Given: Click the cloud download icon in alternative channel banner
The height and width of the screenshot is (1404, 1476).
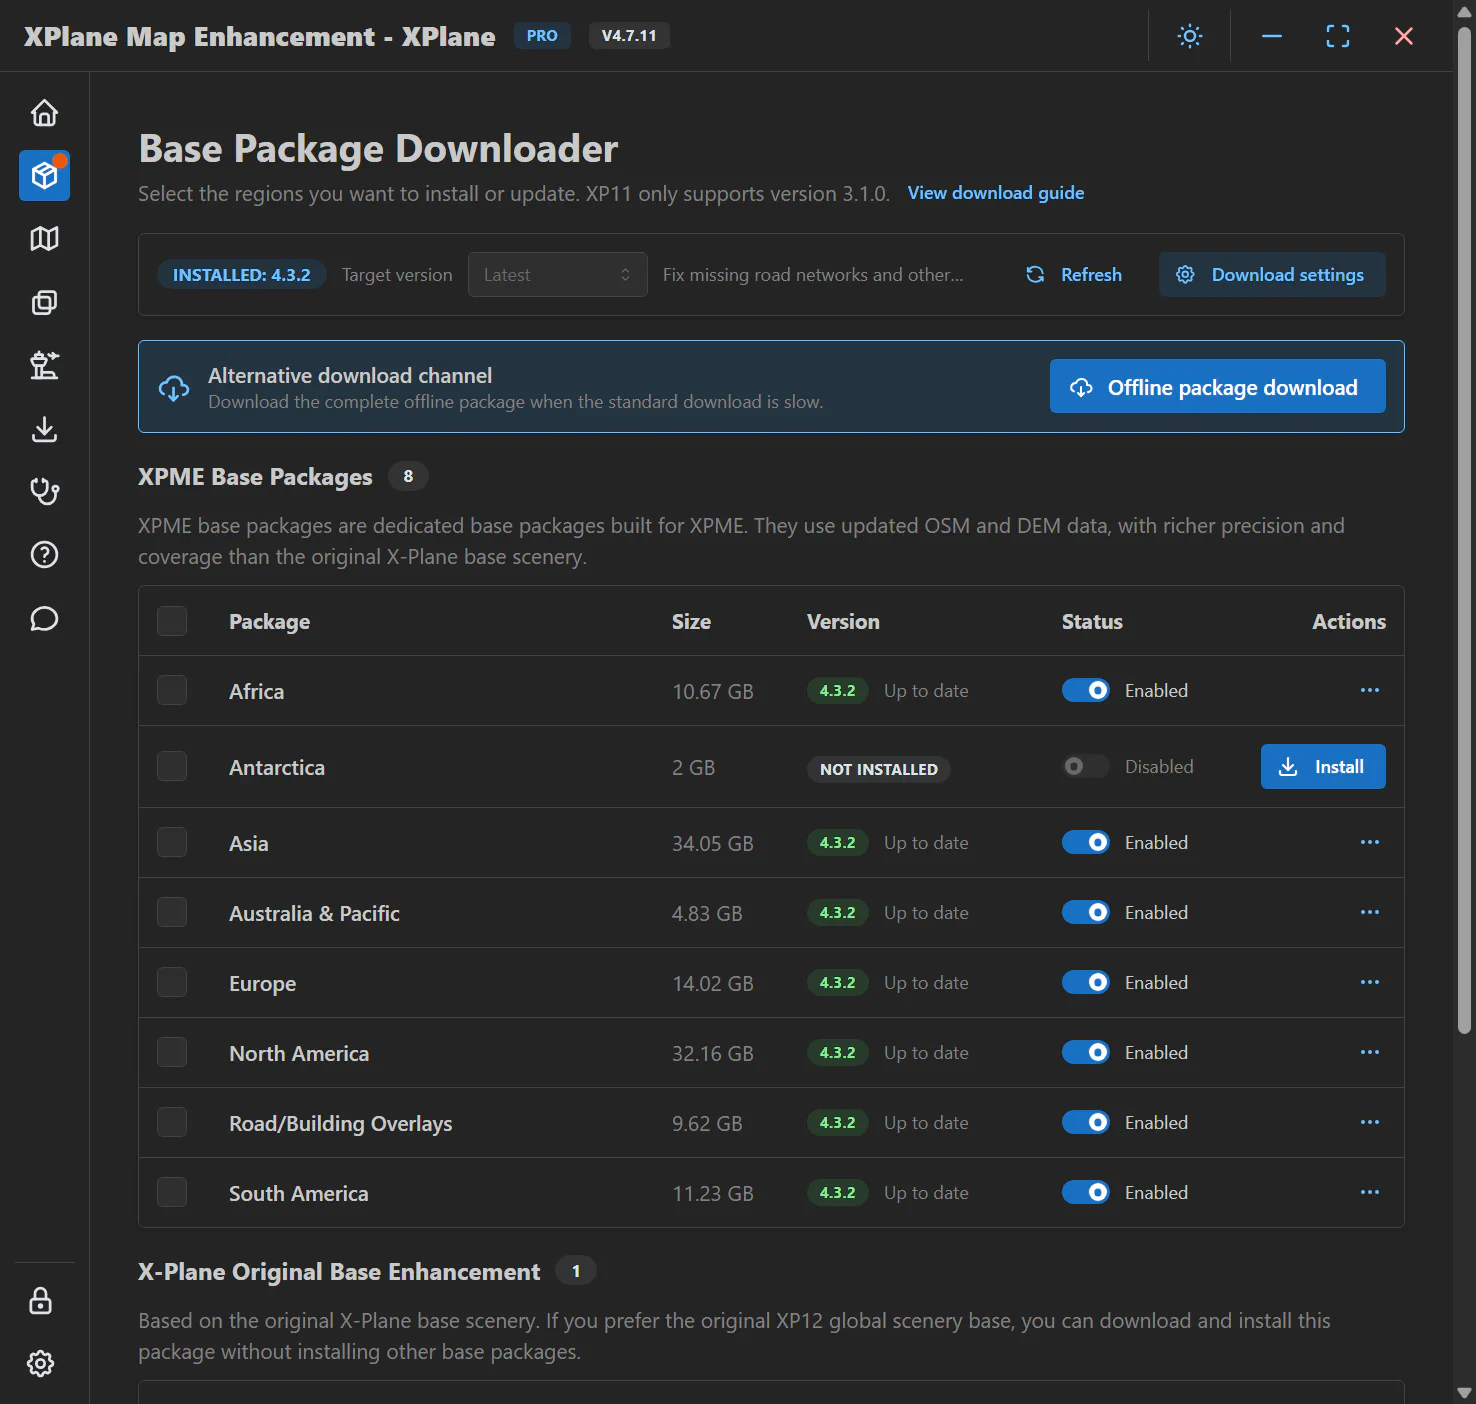Looking at the screenshot, I should [174, 388].
